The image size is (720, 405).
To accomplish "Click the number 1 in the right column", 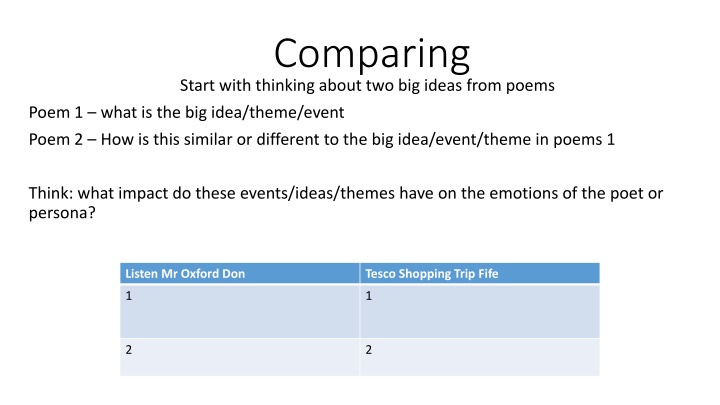I will (x=369, y=296).
